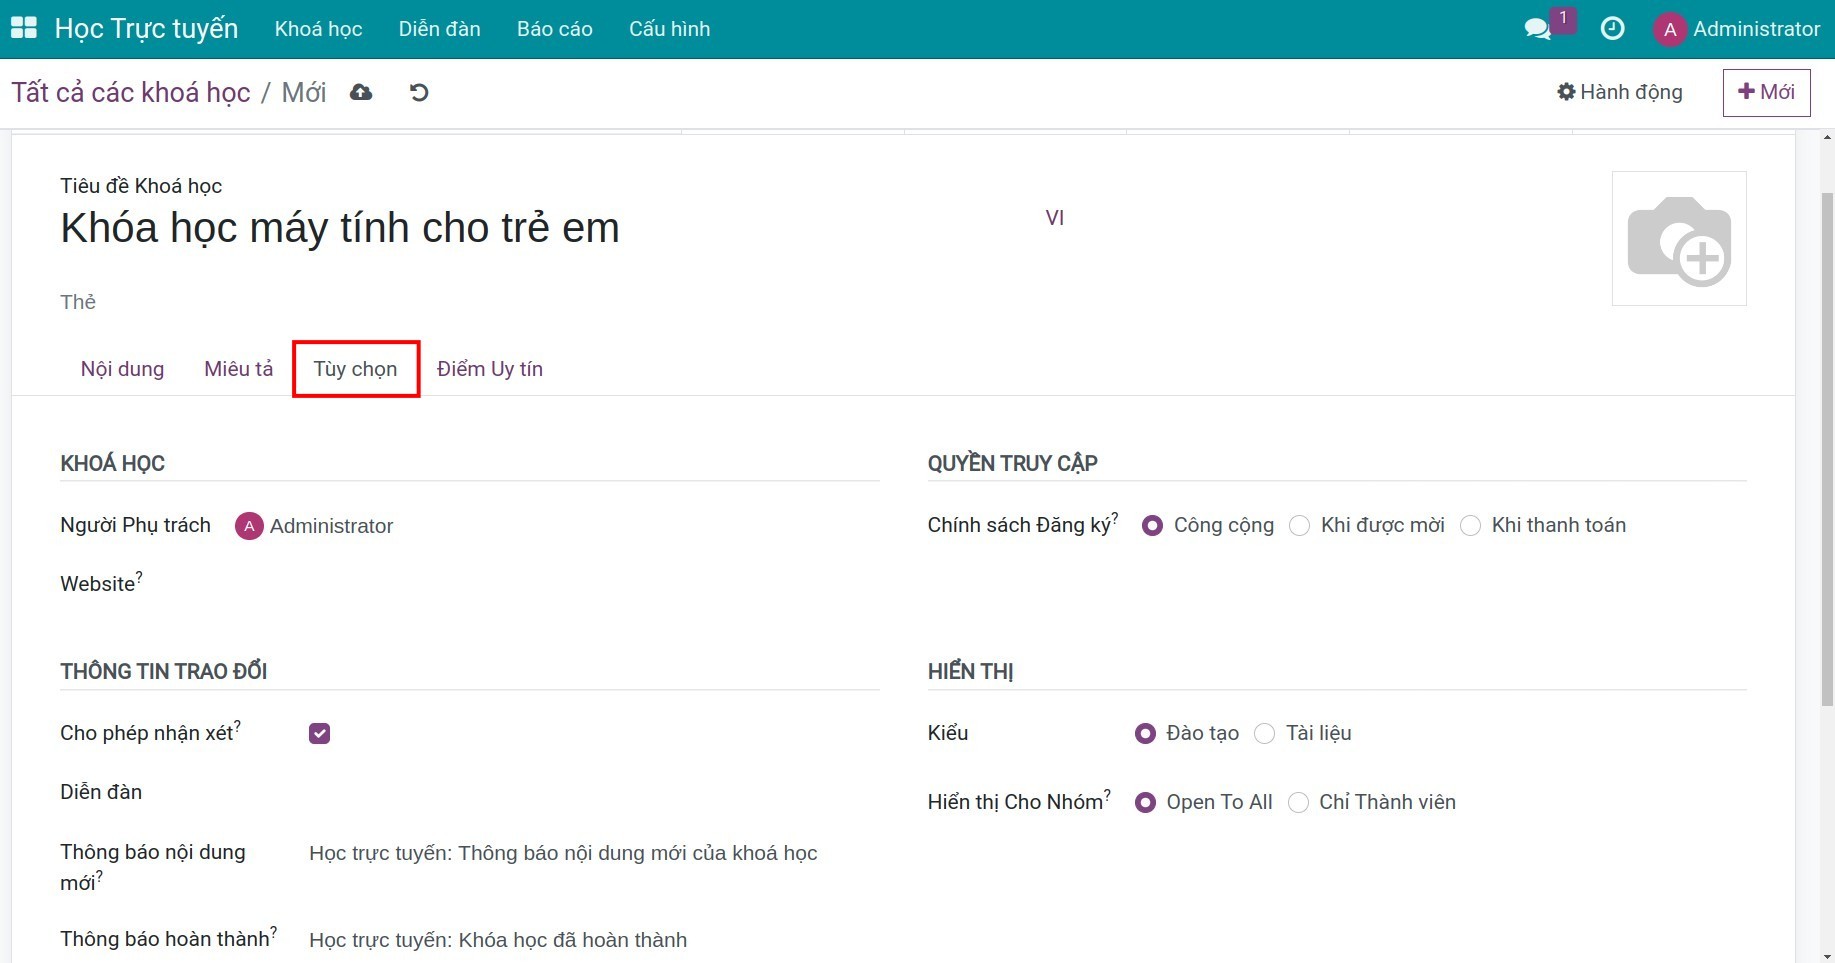Go back to Tất cả các khoá học
The height and width of the screenshot is (963, 1835).
pyautogui.click(x=131, y=93)
